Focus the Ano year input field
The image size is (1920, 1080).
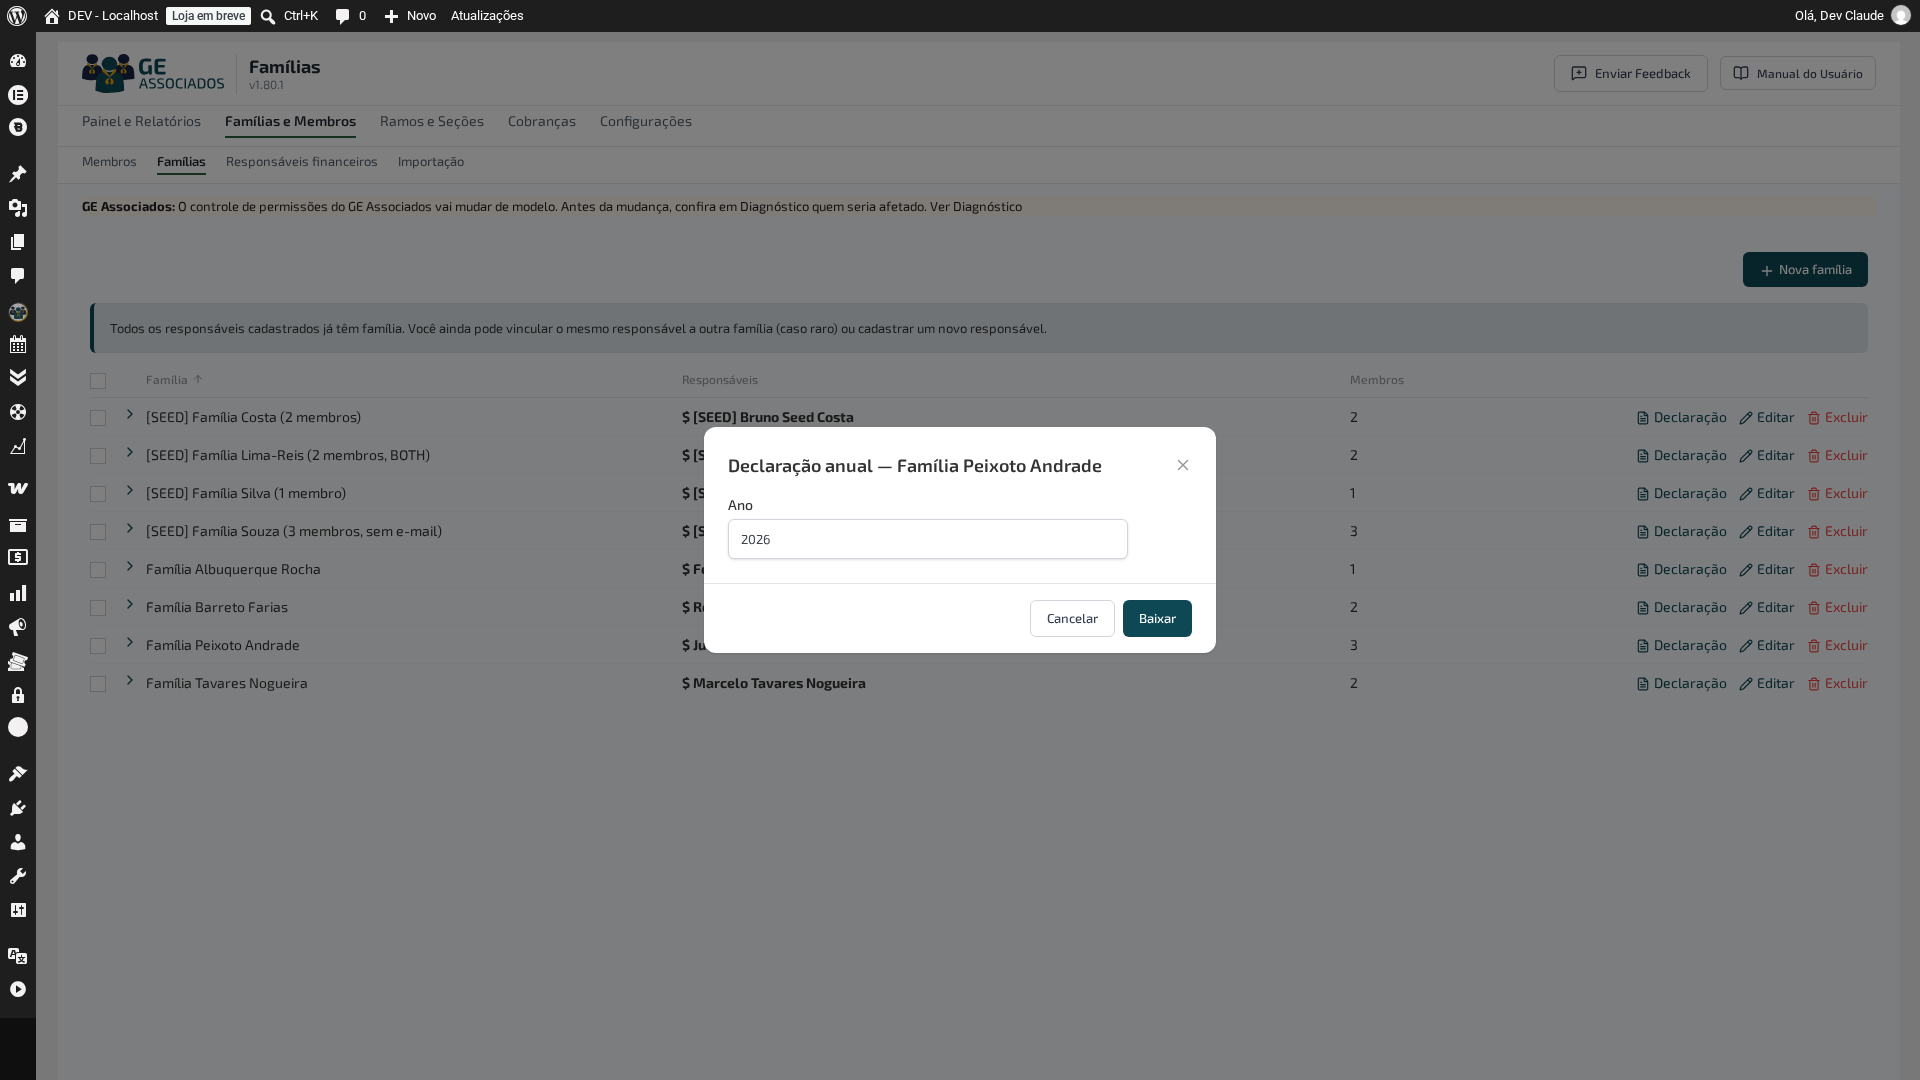click(x=928, y=539)
